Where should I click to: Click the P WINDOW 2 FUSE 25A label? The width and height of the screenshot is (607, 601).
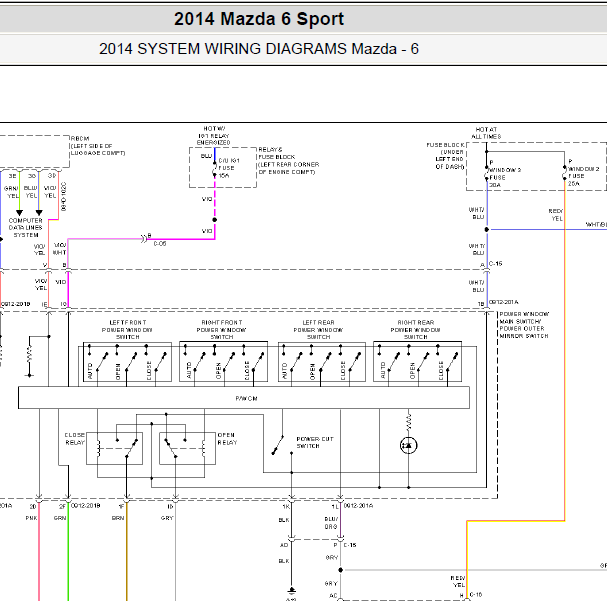[x=584, y=173]
